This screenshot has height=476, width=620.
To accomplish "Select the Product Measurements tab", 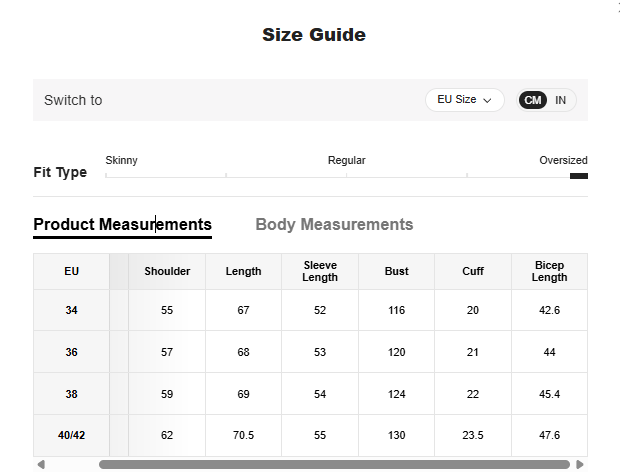I will point(122,224).
